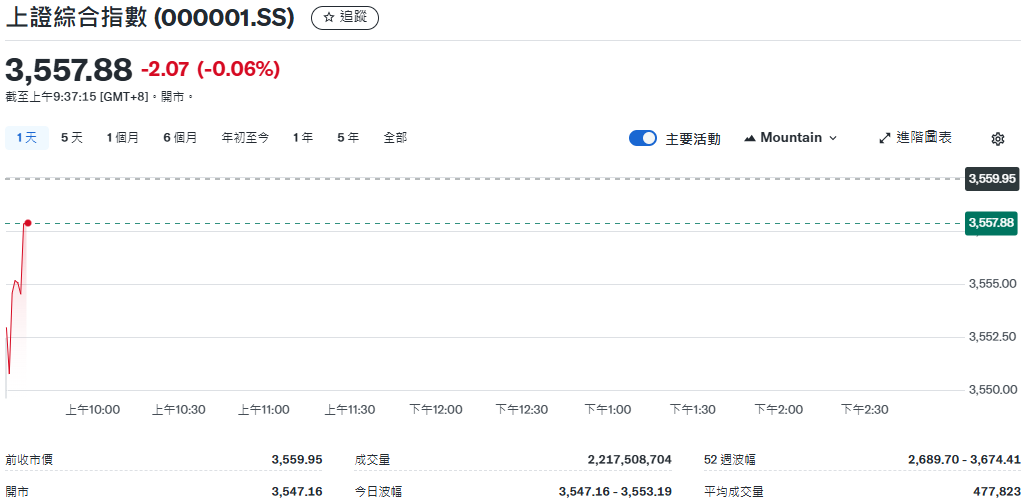Click the 3,555.00 price axis label

[x=992, y=284]
